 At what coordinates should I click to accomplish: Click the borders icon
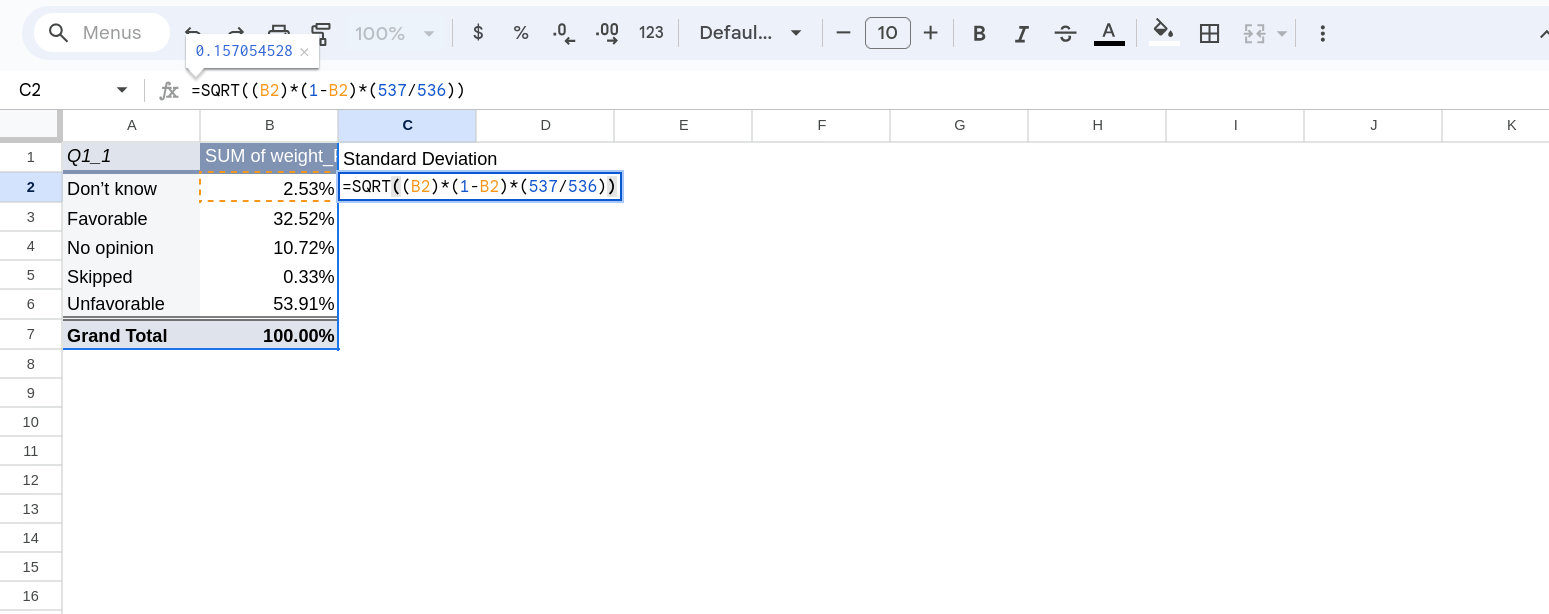1209,33
